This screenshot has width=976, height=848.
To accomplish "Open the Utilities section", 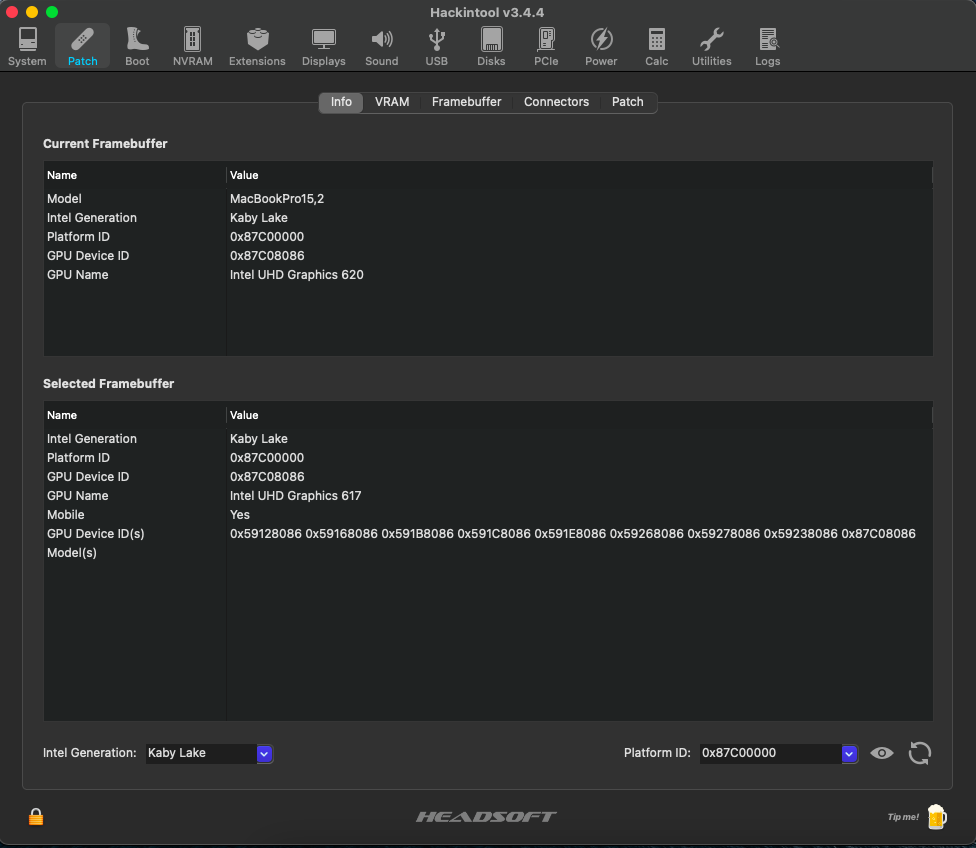I will click(711, 47).
